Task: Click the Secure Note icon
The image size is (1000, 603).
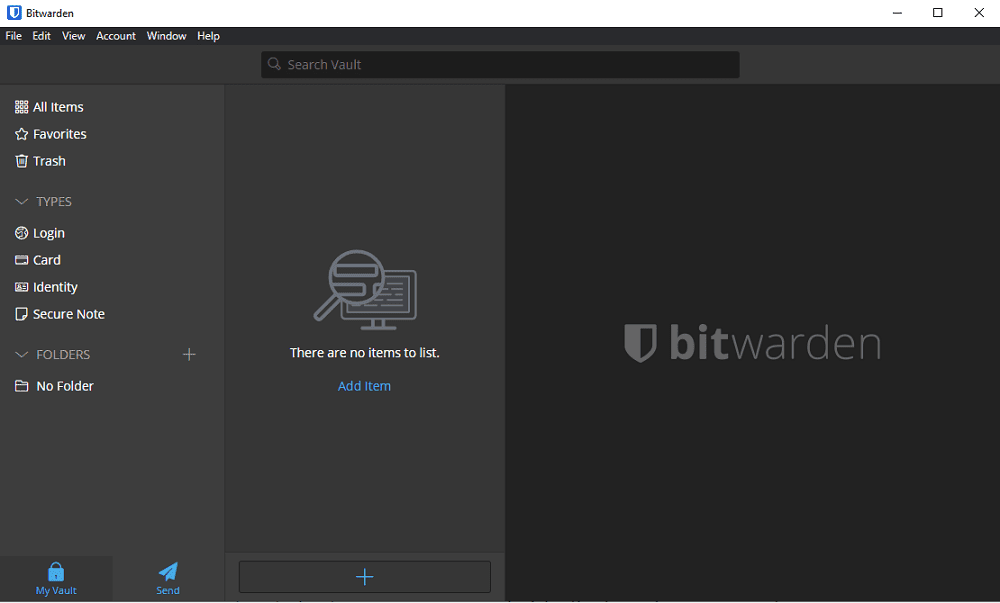Action: [x=21, y=313]
